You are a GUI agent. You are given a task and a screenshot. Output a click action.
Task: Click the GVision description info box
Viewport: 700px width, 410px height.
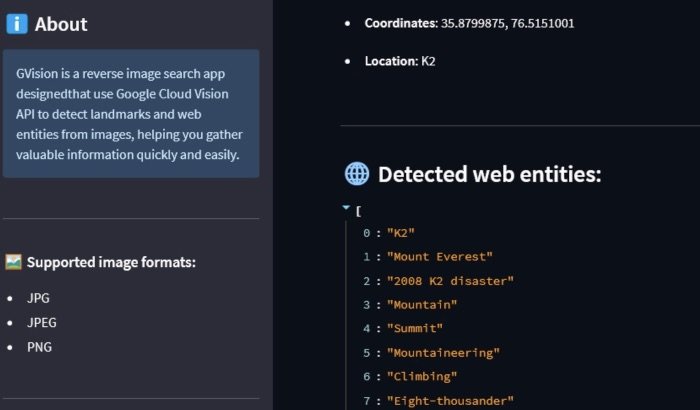131,113
